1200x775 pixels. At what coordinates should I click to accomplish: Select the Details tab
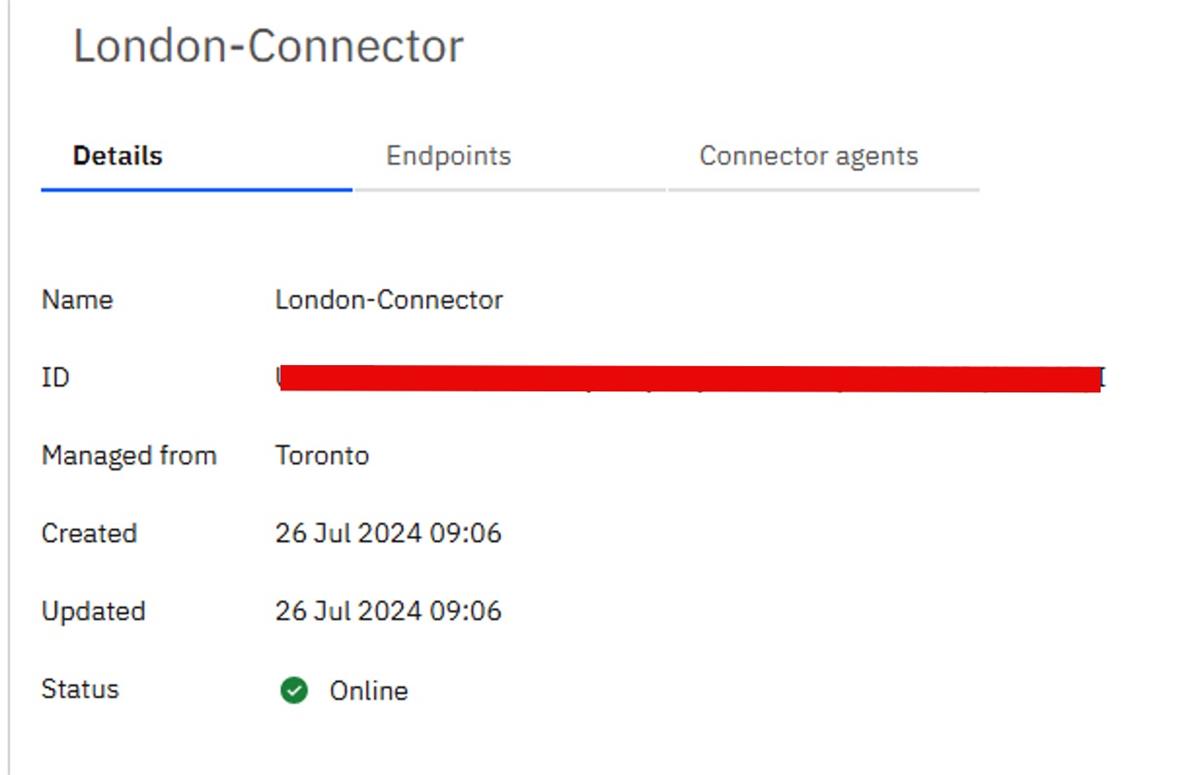click(x=117, y=156)
